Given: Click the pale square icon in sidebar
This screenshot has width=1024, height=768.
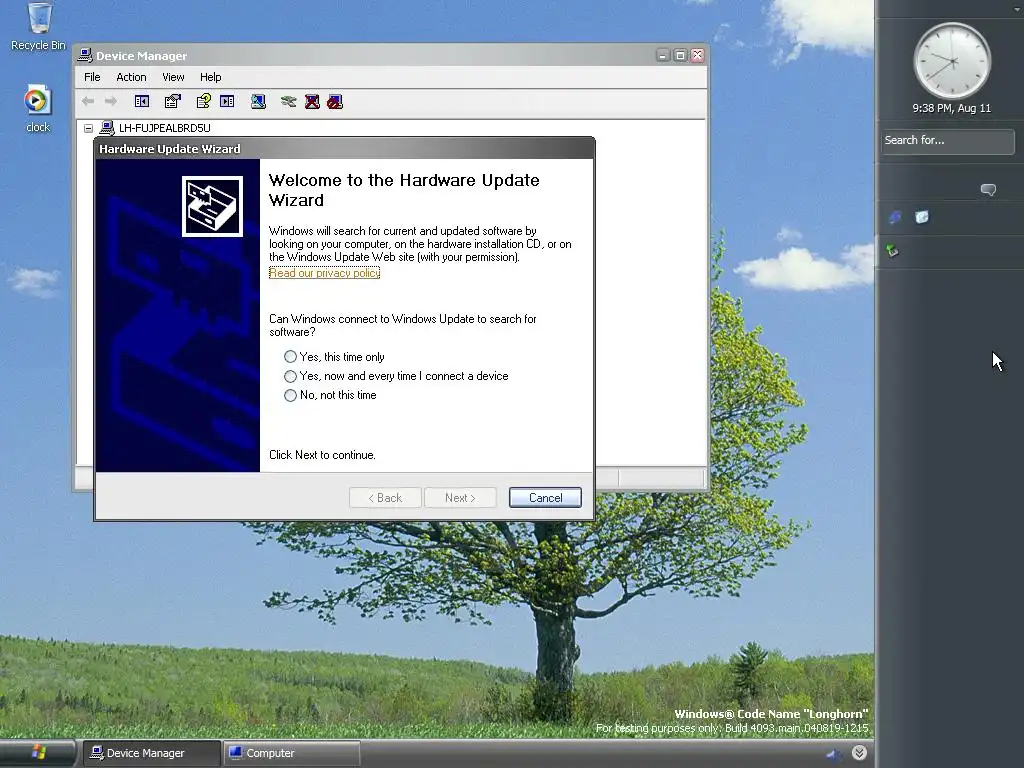Looking at the screenshot, I should 921,217.
